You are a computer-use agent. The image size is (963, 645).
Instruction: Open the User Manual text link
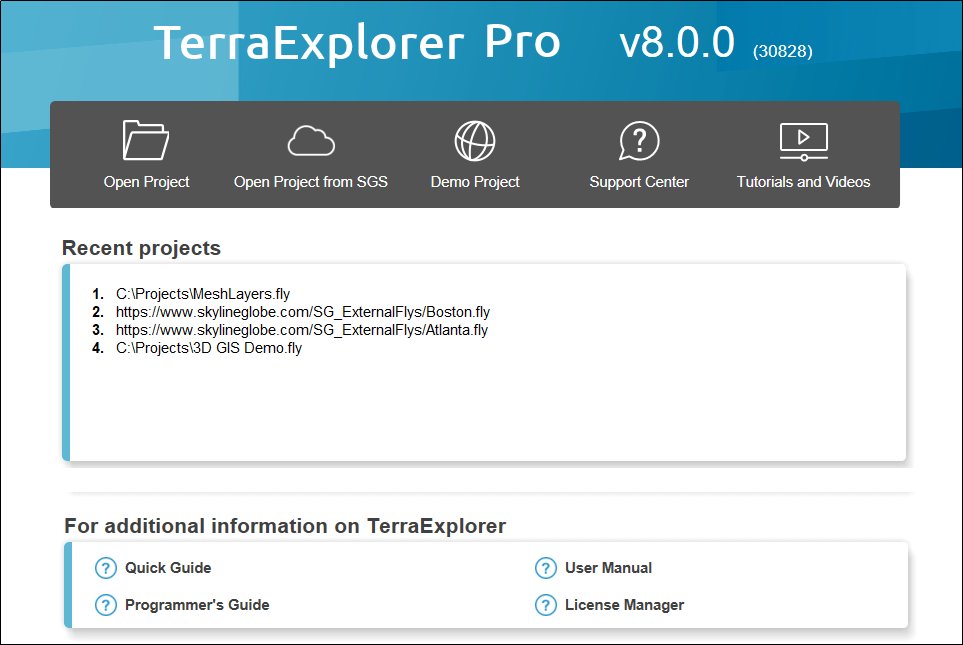tap(608, 568)
